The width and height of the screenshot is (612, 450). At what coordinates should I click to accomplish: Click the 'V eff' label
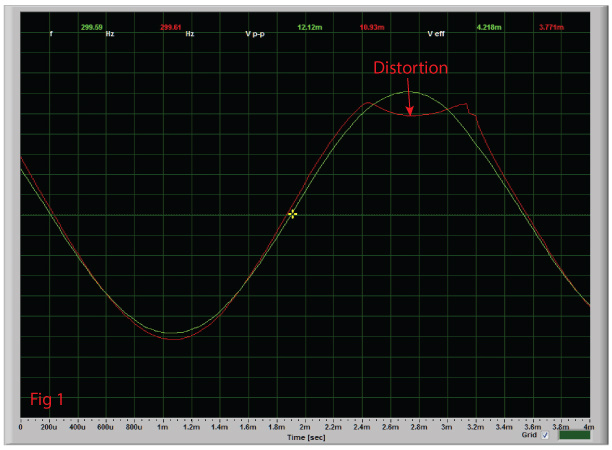[436, 34]
